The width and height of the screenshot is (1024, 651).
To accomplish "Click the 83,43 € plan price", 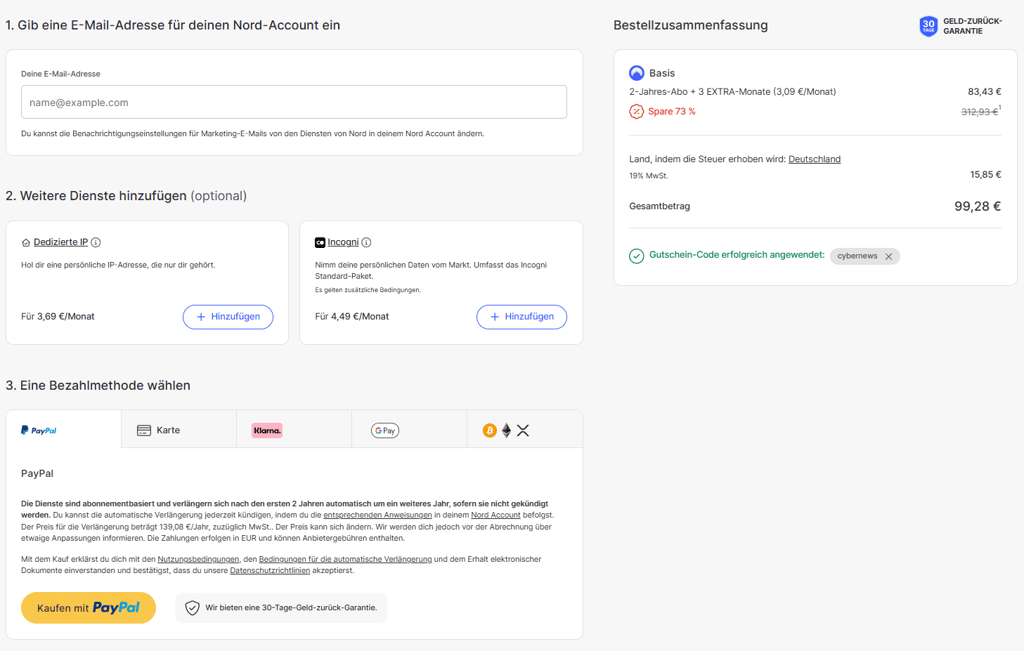I will click(x=984, y=92).
